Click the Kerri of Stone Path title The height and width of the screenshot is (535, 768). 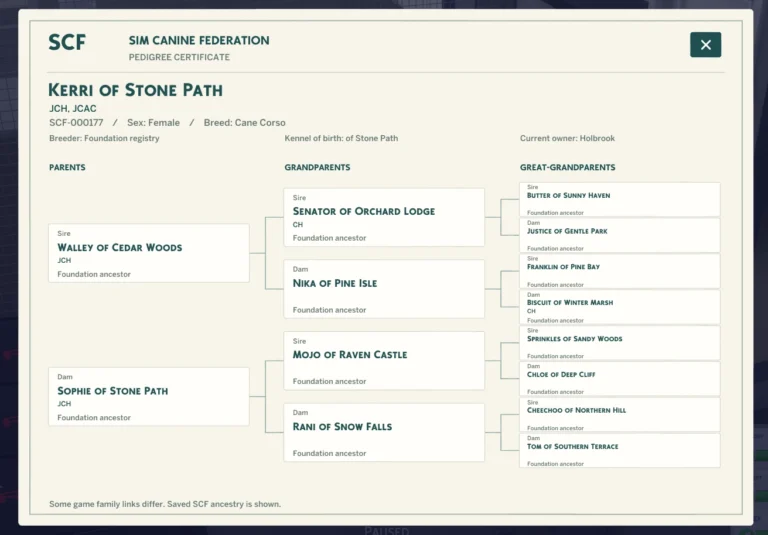tap(136, 90)
